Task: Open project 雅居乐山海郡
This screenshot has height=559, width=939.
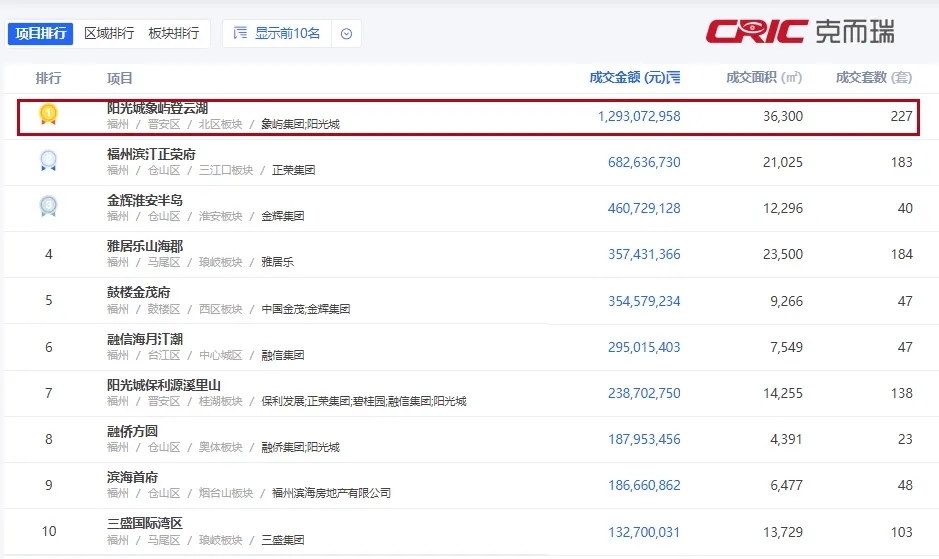Action: [145, 246]
